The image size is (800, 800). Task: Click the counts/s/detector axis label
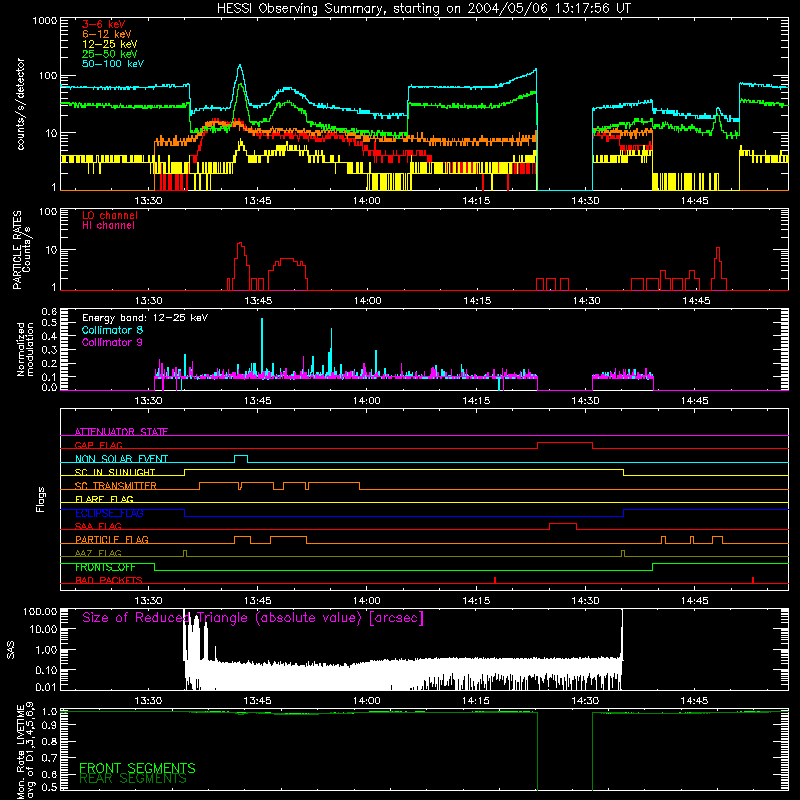(x=21, y=104)
